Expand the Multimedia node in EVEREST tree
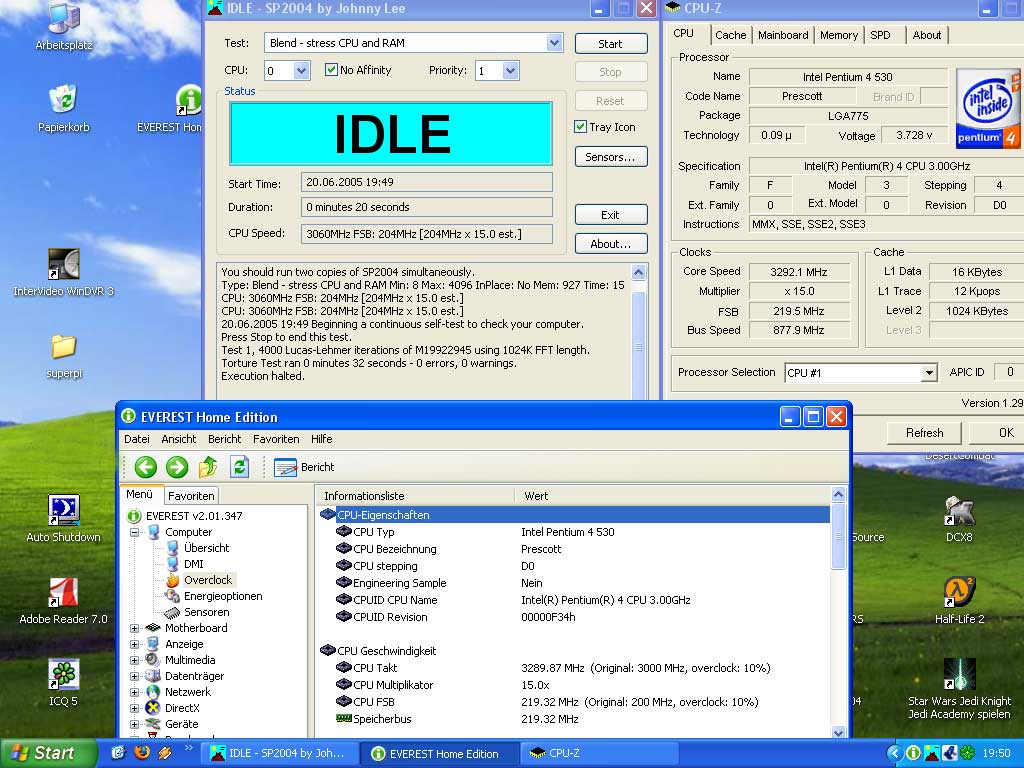The width and height of the screenshot is (1024, 768). click(x=135, y=660)
